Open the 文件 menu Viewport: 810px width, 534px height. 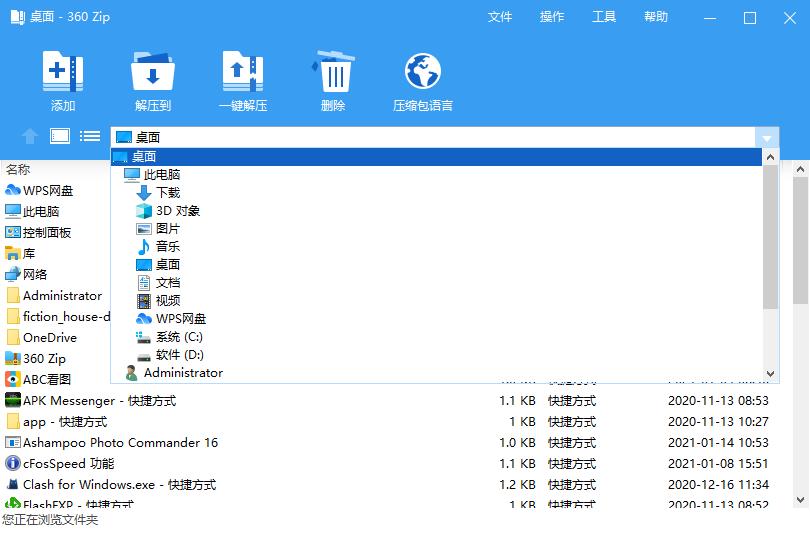(500, 17)
